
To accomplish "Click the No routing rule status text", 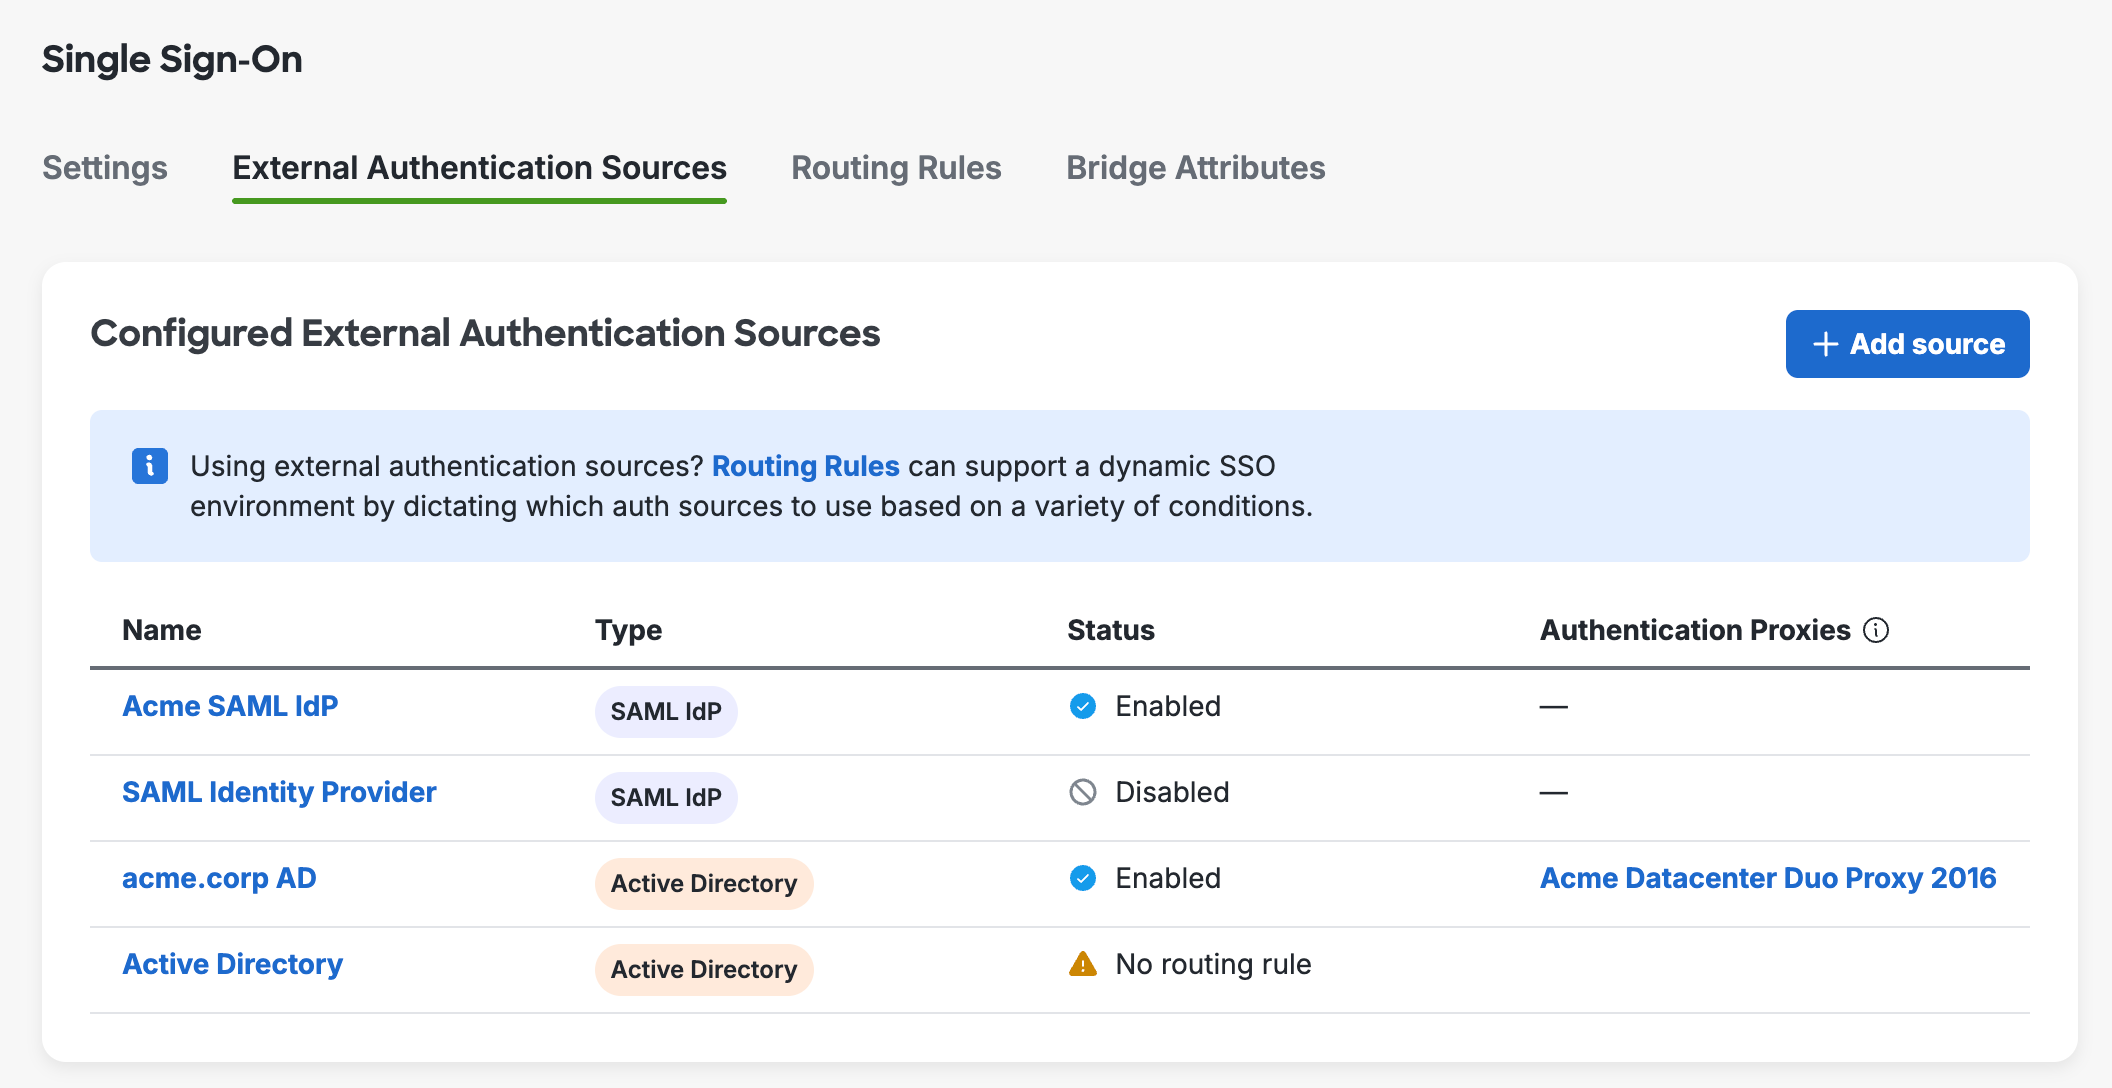I will 1213,964.
